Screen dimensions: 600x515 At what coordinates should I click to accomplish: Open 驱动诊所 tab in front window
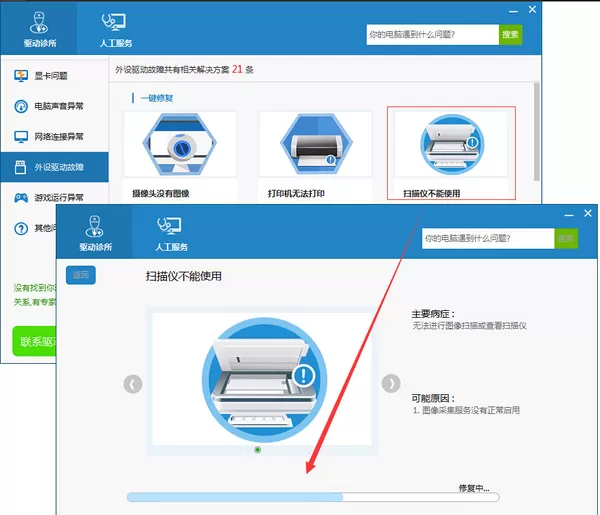95,232
